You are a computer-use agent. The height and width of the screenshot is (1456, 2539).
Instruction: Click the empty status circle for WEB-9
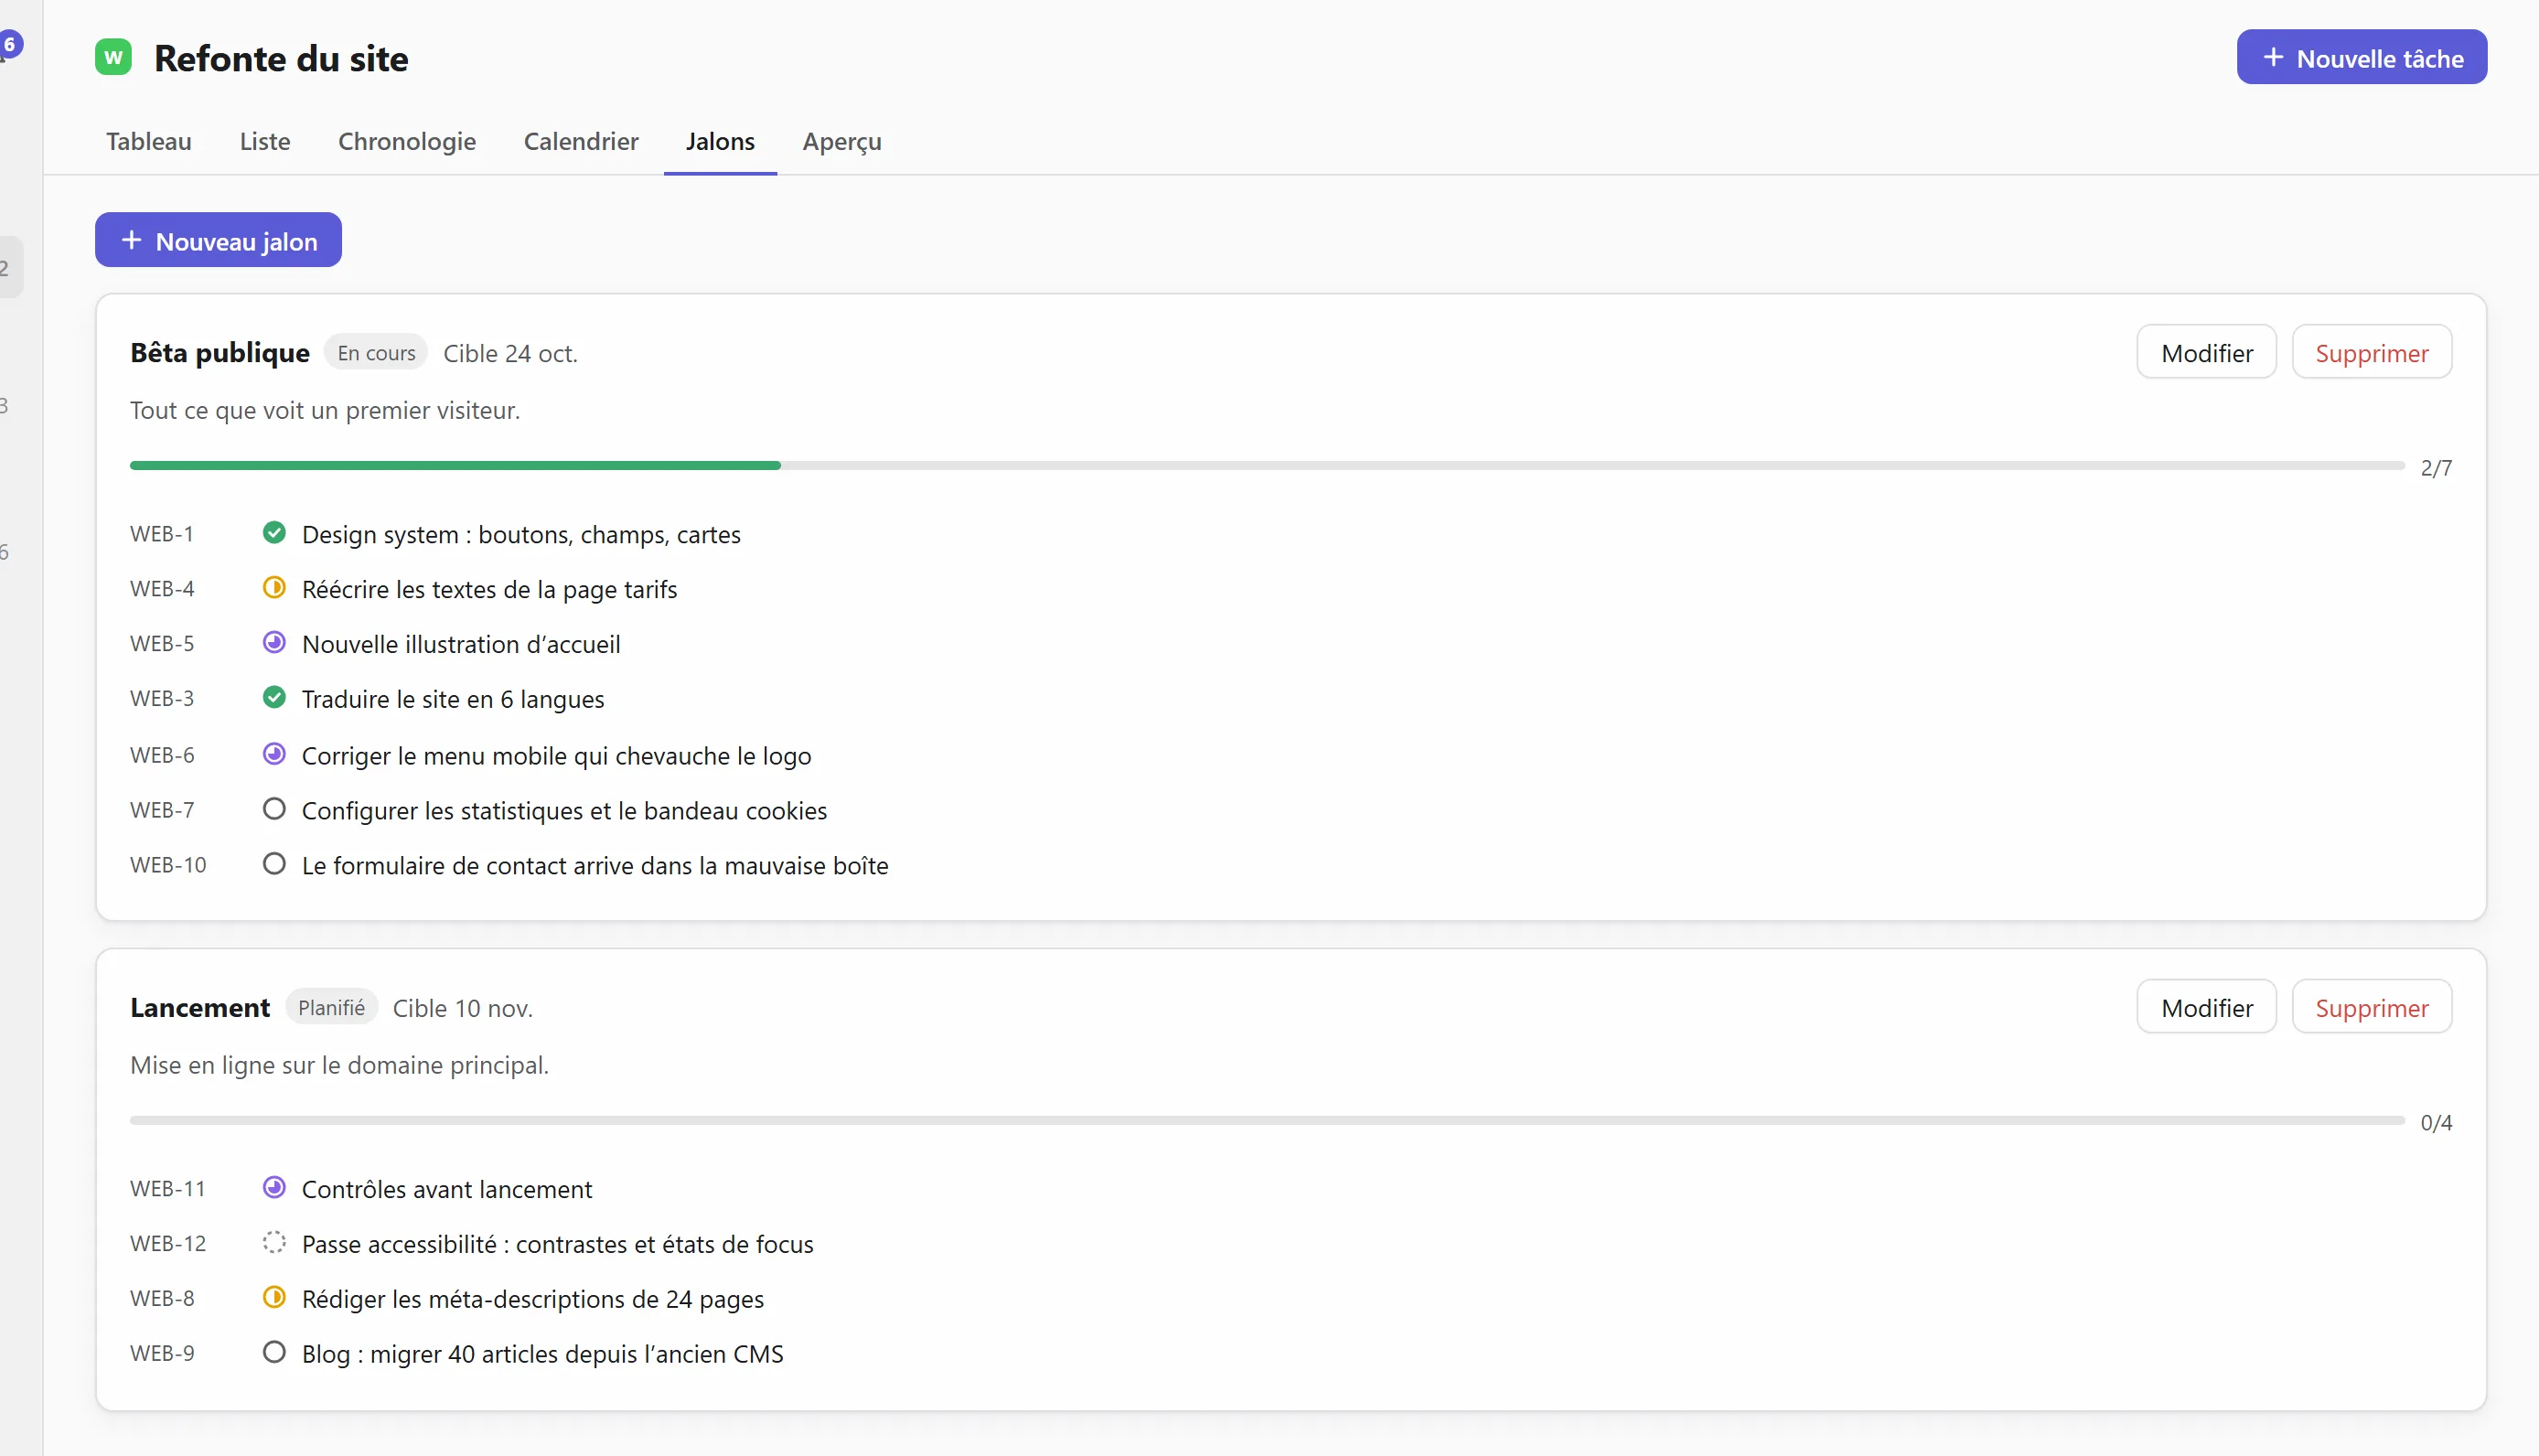(274, 1353)
